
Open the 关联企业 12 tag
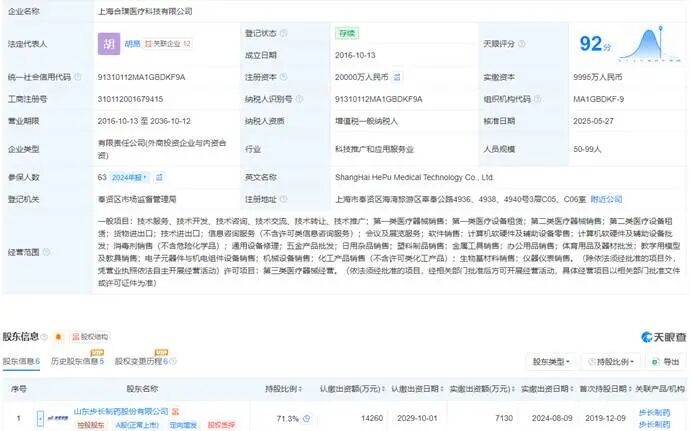tap(168, 44)
